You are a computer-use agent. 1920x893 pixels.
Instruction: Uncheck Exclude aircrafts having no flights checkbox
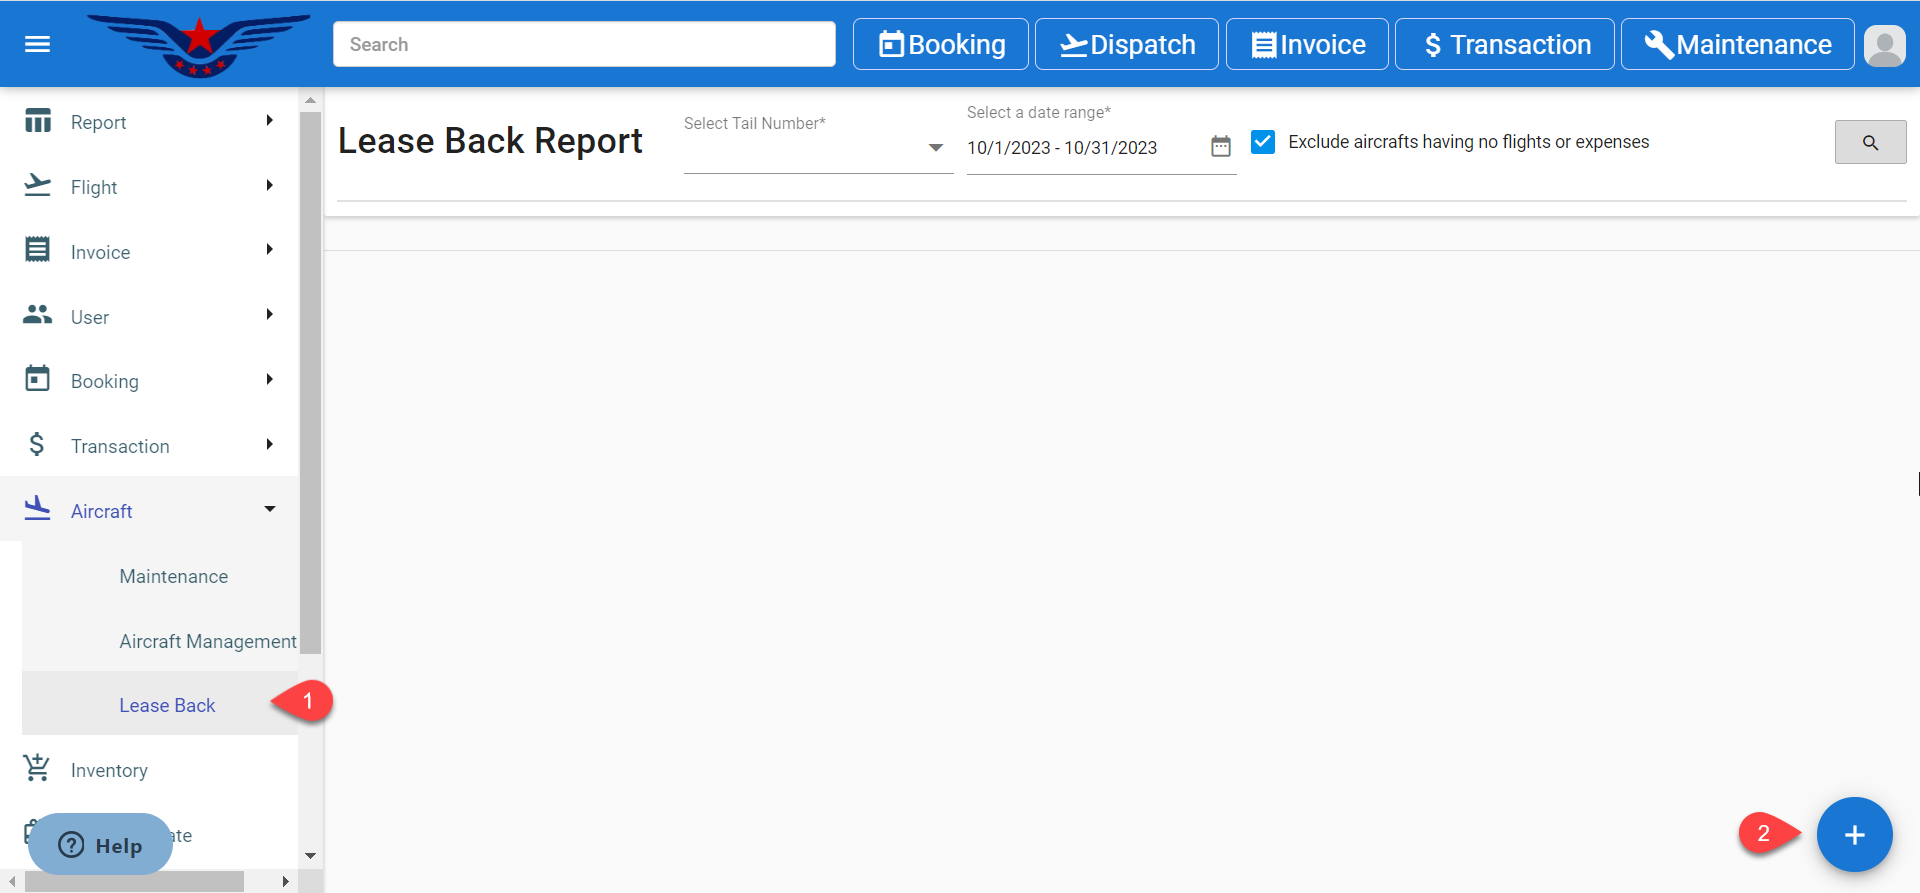(1263, 142)
